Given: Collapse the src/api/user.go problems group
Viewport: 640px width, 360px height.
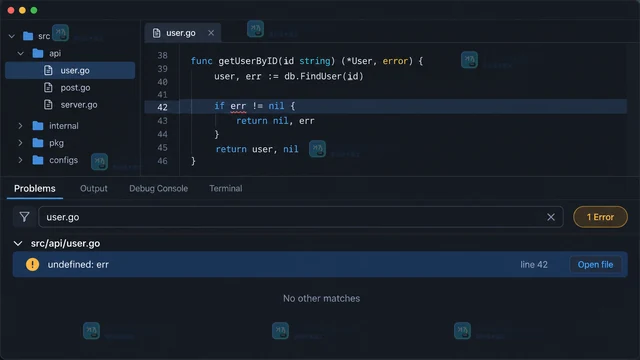Looking at the screenshot, I should click(x=18, y=244).
